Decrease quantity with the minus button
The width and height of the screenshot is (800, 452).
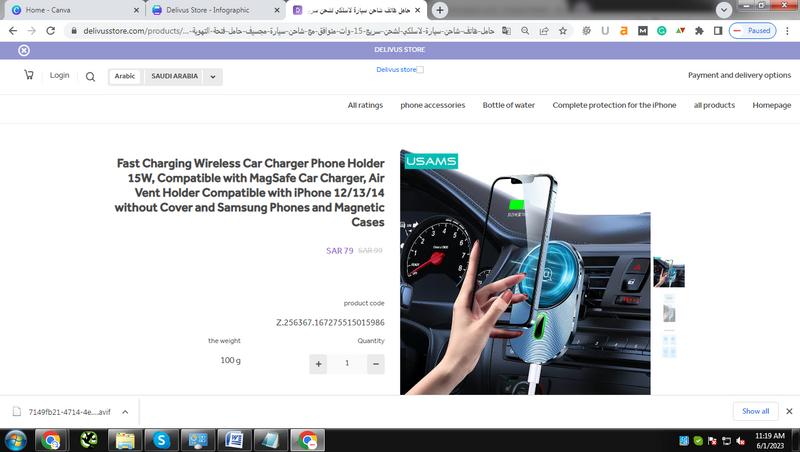pyautogui.click(x=376, y=364)
